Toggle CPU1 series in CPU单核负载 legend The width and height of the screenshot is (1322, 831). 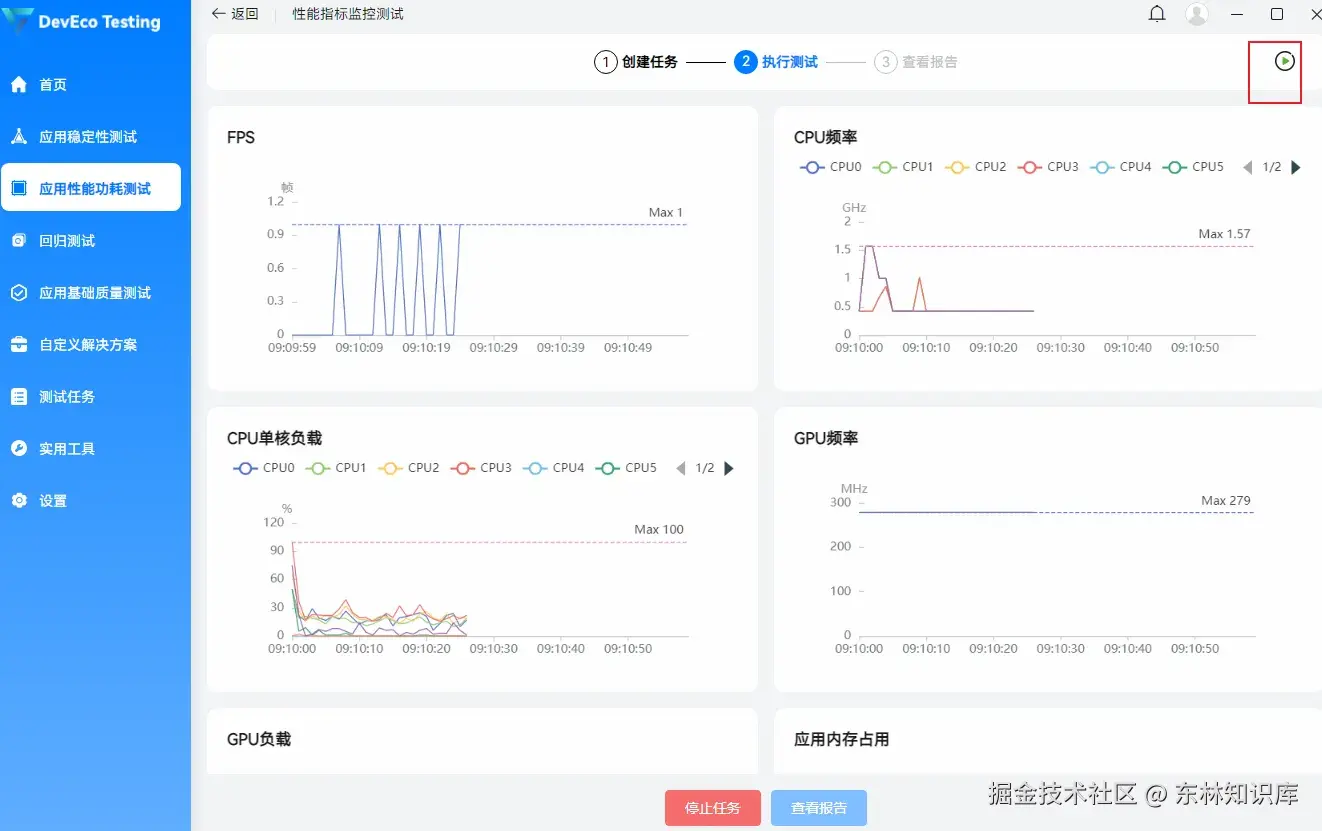336,468
